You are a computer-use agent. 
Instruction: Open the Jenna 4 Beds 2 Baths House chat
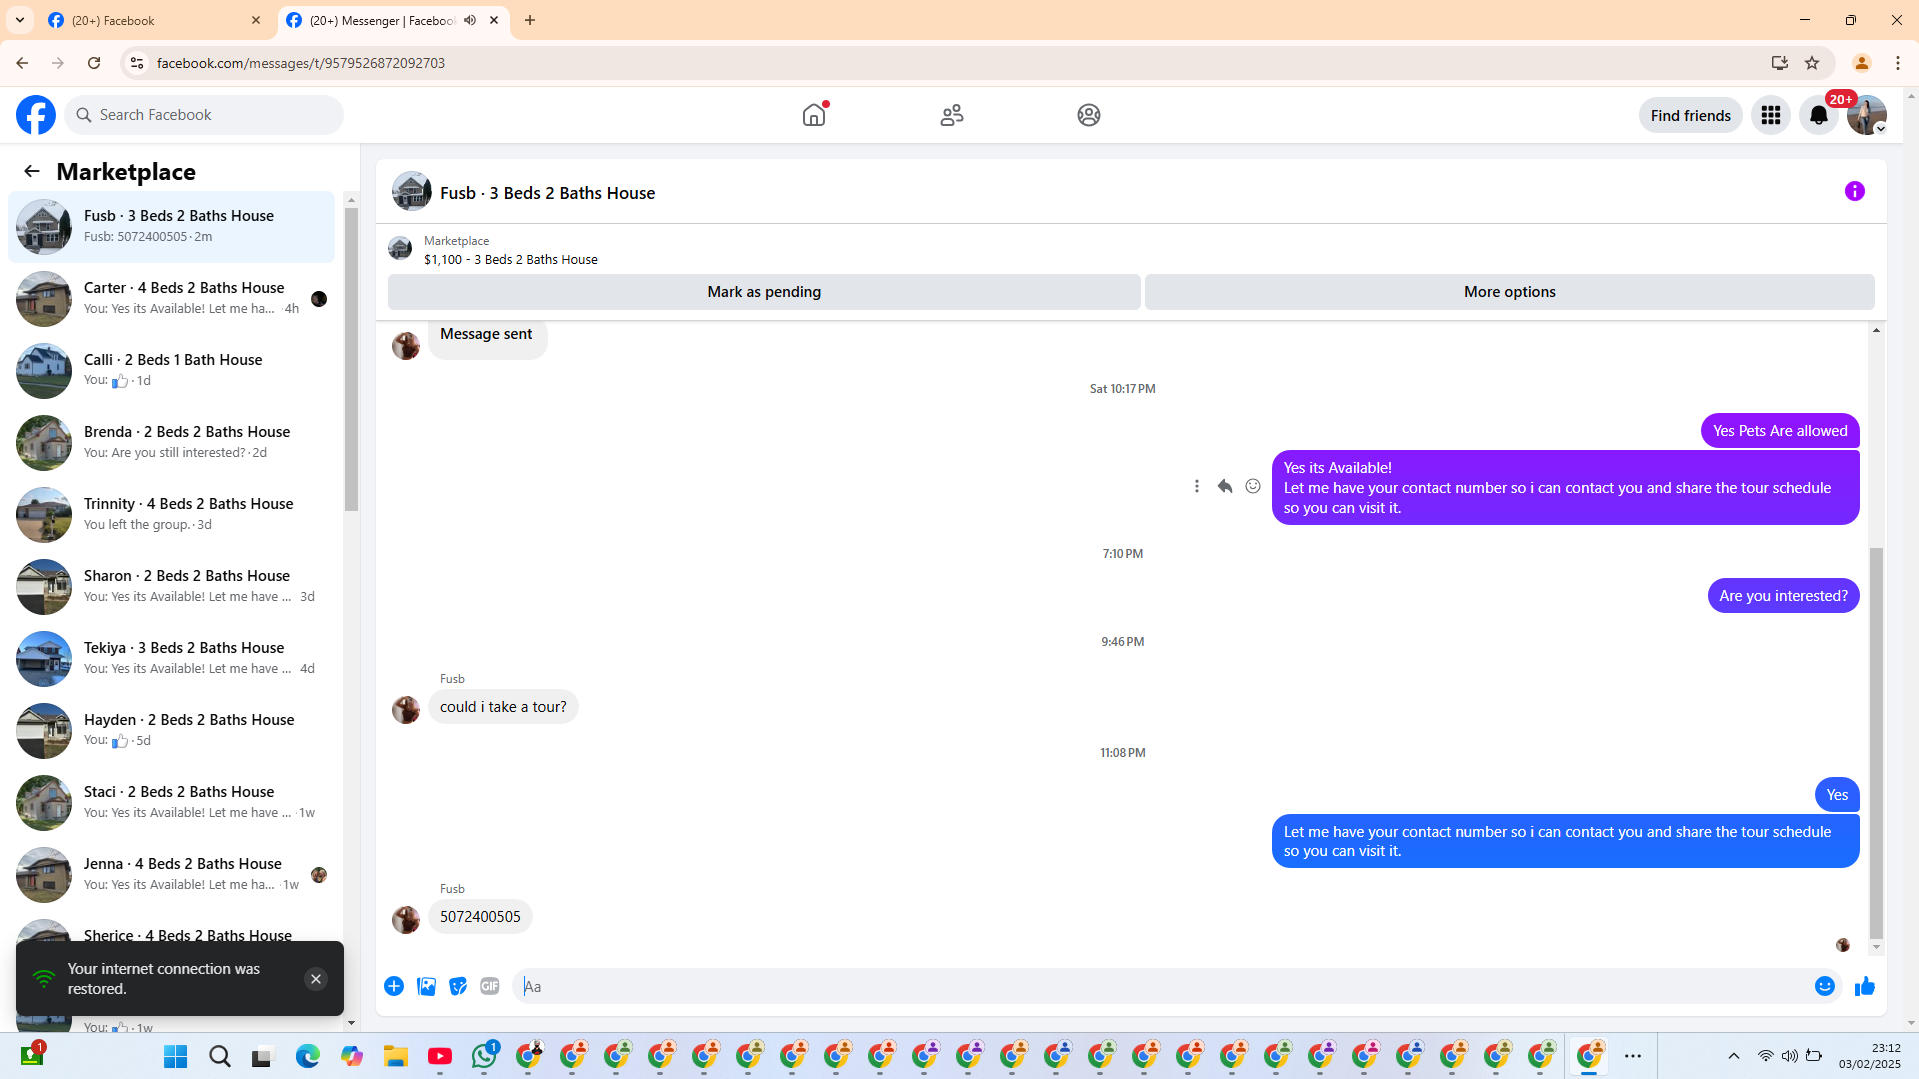click(x=172, y=874)
